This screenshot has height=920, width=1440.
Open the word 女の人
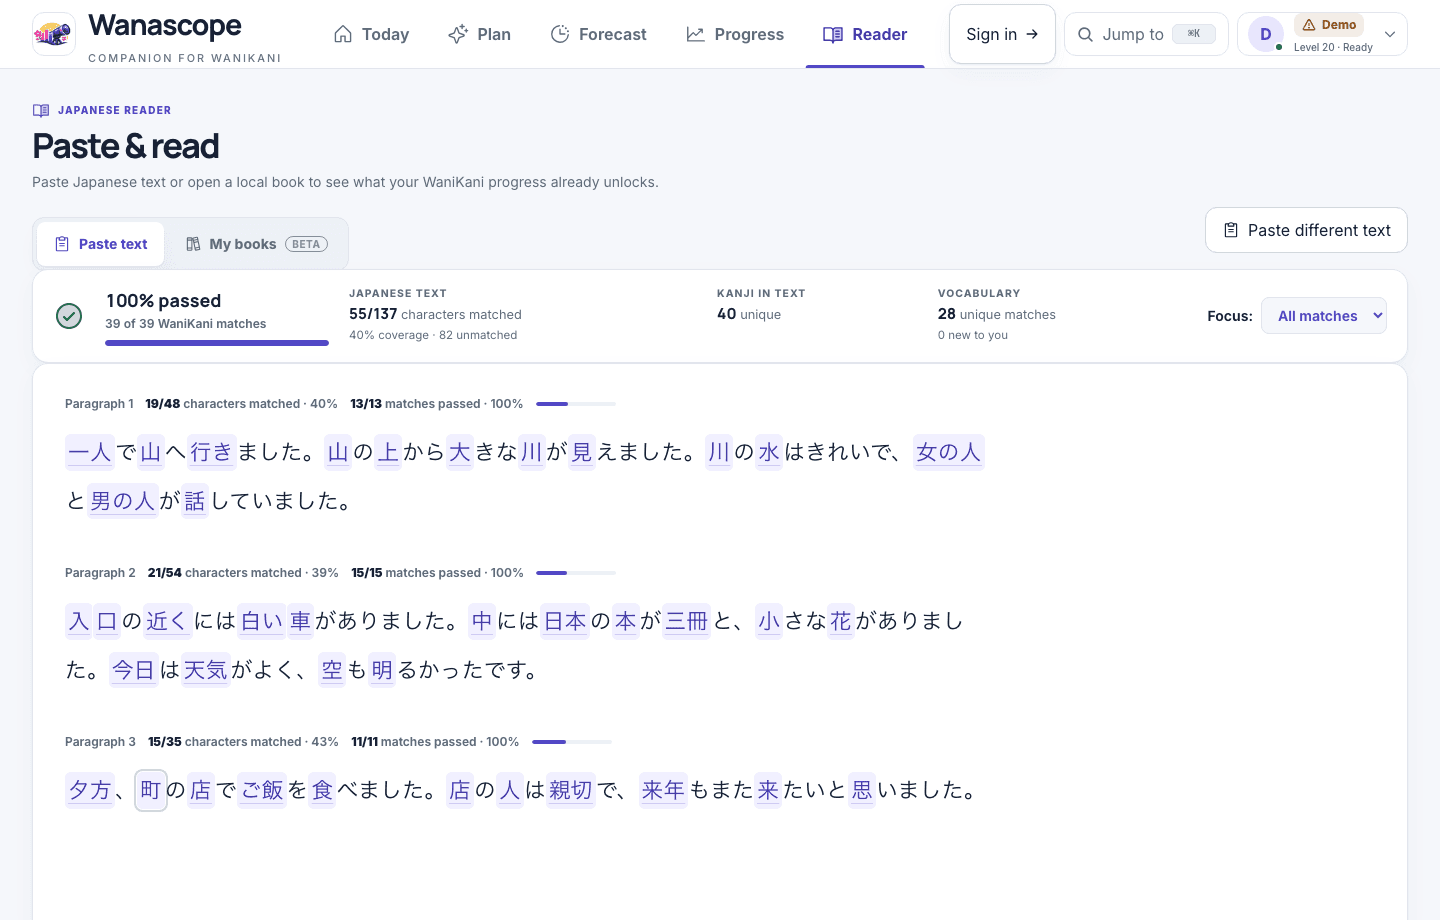(x=949, y=452)
